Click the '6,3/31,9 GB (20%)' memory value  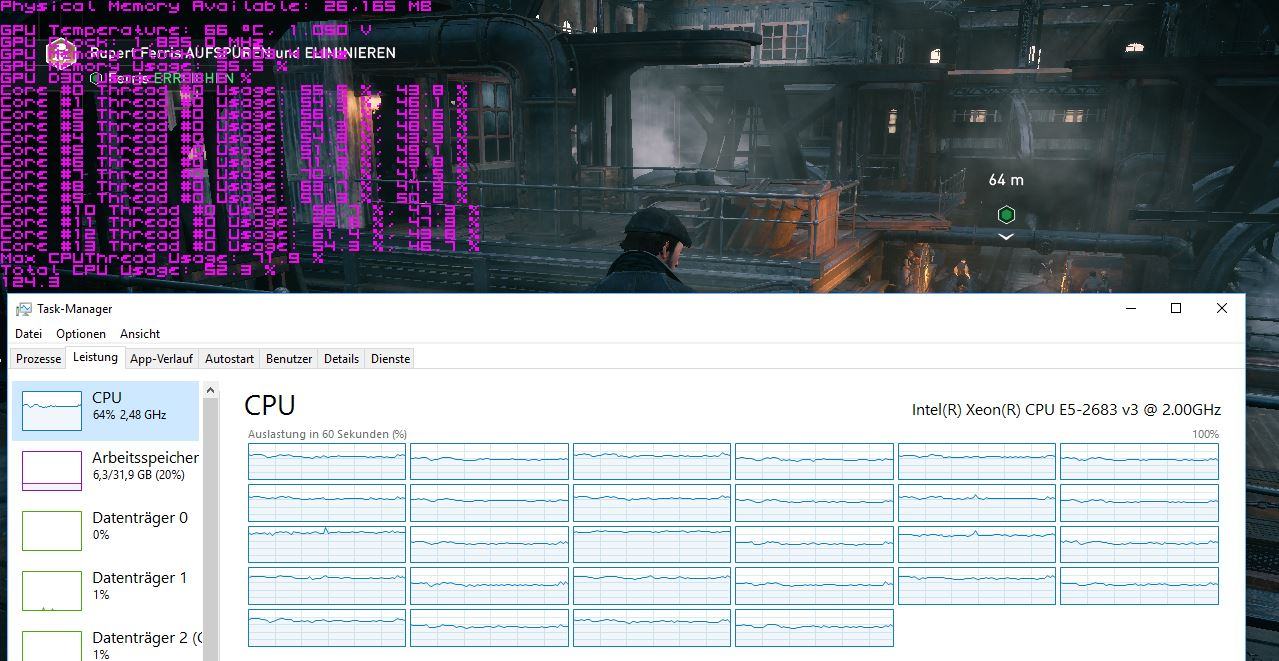(x=138, y=475)
